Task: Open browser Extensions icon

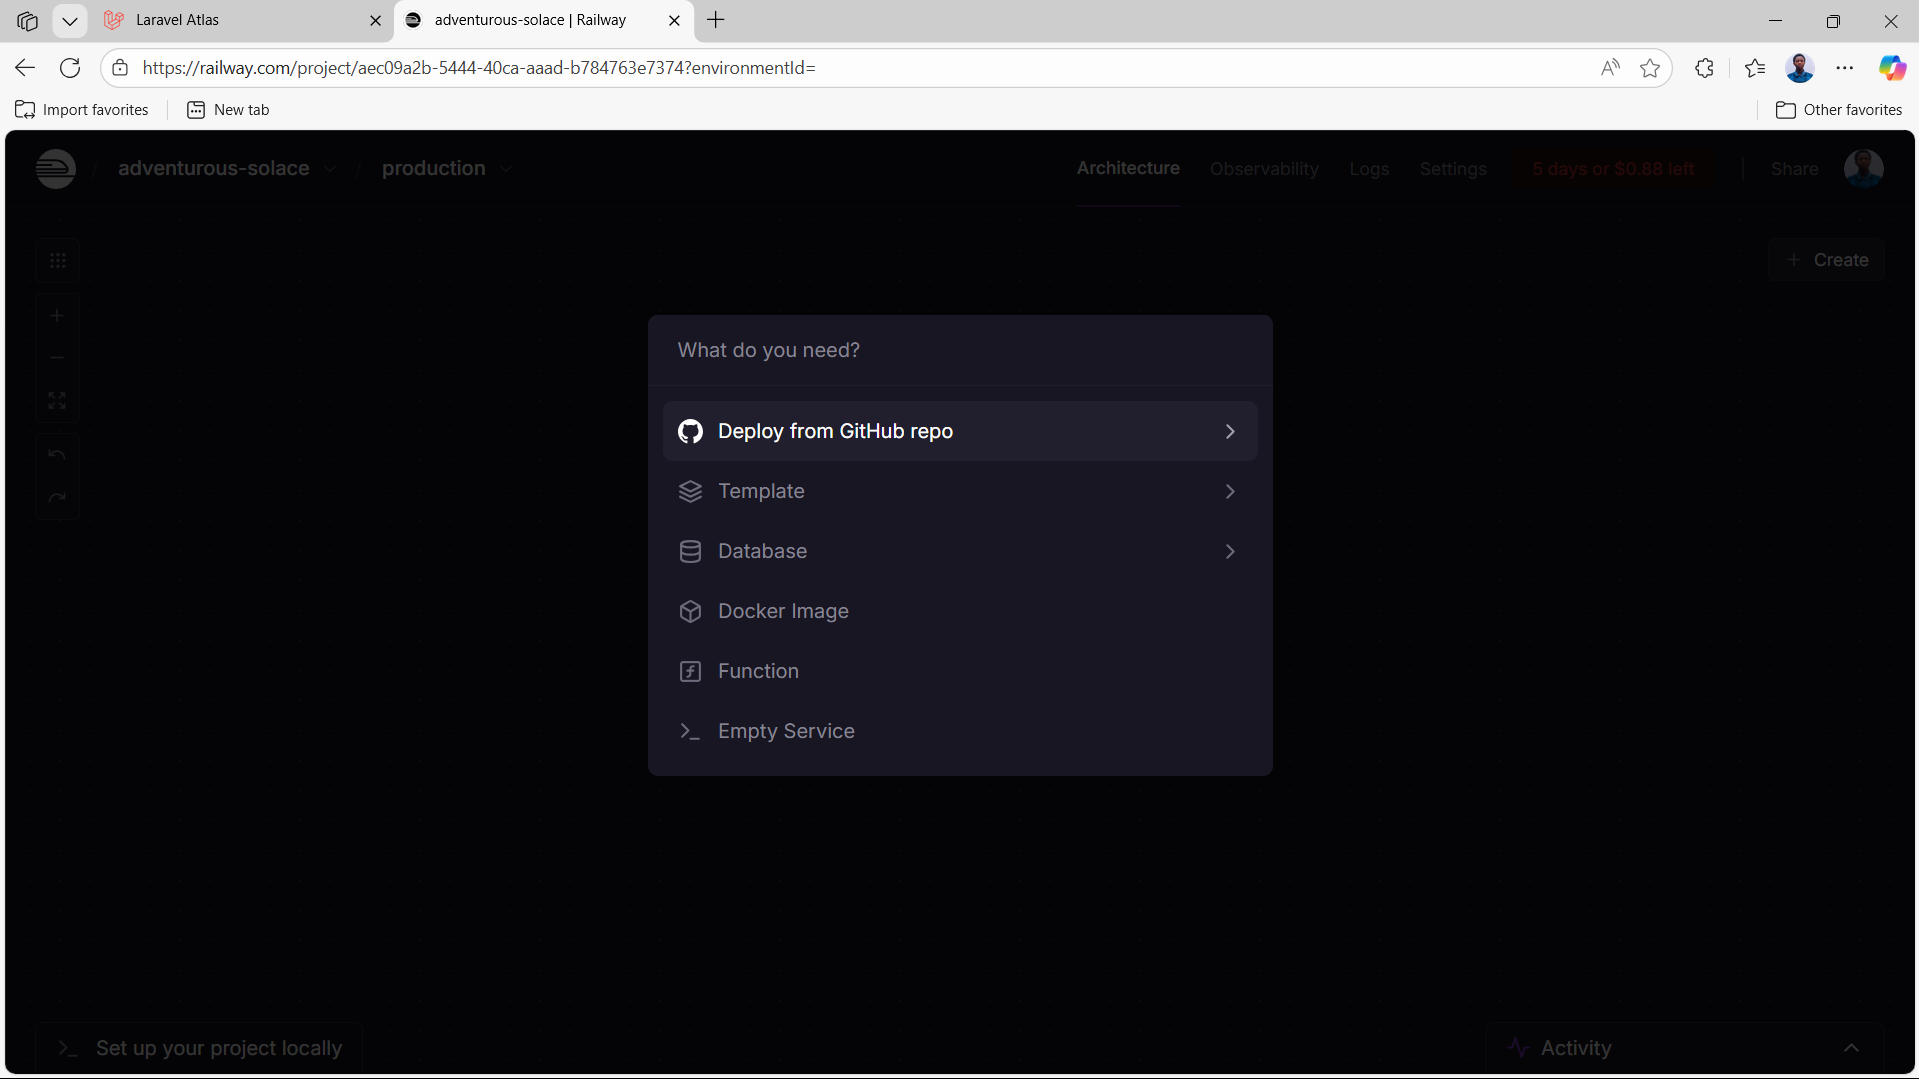Action: [x=1704, y=68]
